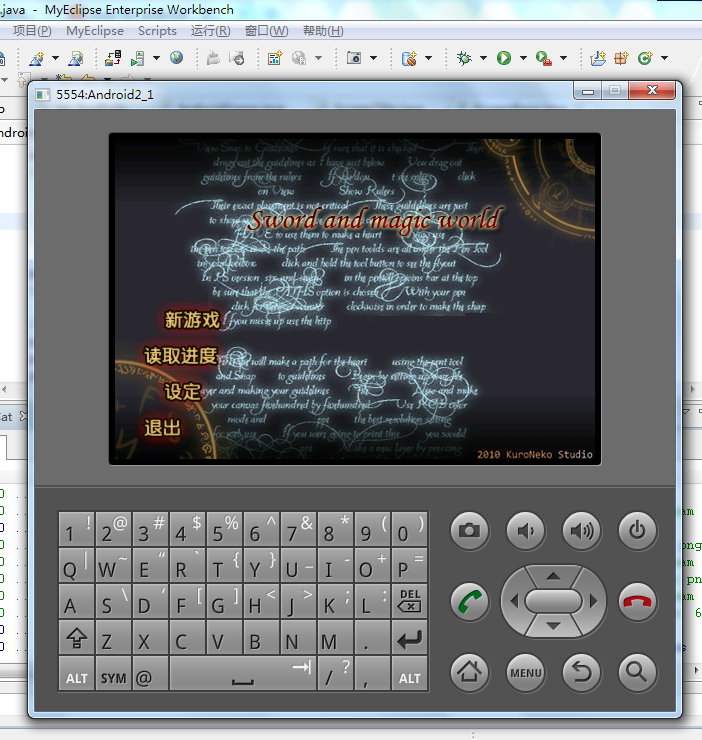The image size is (702, 740).
Task: Open the MyEclipse menu
Action: [95, 31]
